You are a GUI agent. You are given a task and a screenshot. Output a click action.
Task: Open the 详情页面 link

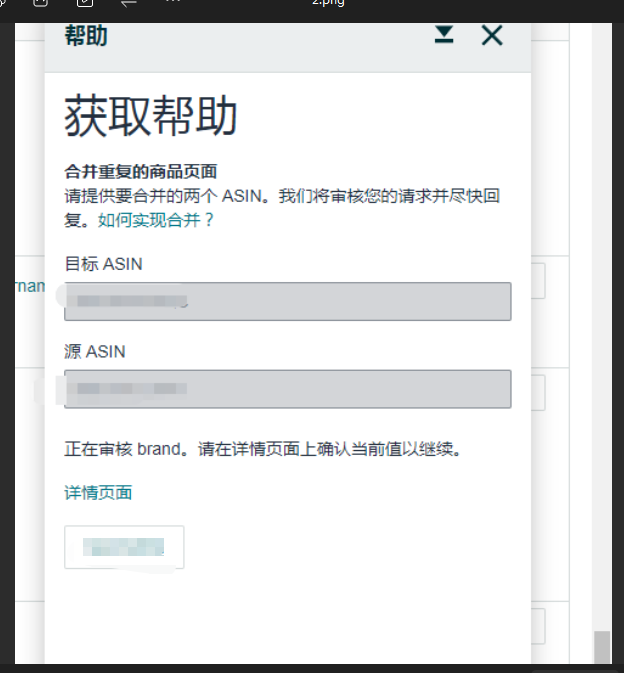[98, 492]
